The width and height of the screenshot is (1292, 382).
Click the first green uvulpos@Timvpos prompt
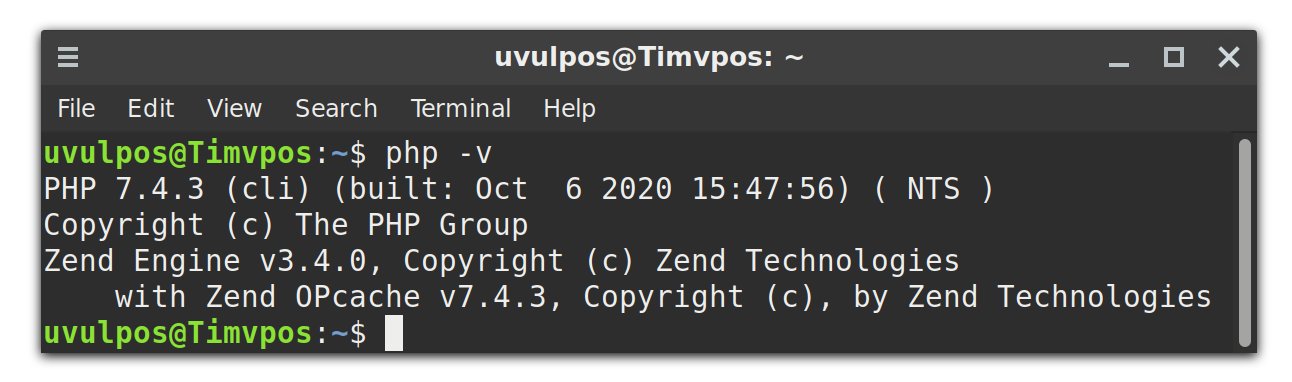pyautogui.click(x=180, y=154)
